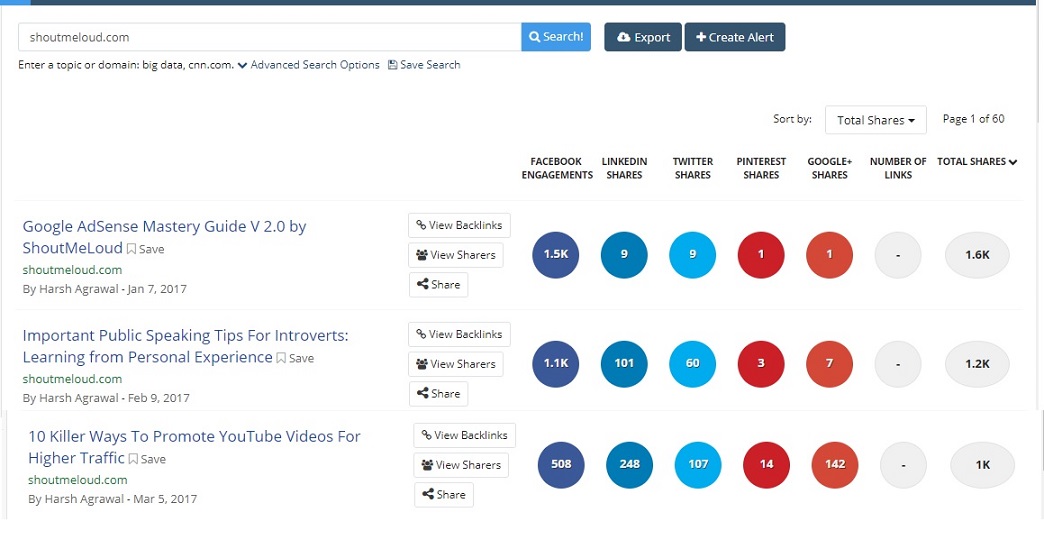Click the 60 Twitter shares circle
The image size is (1044, 558).
tap(692, 364)
